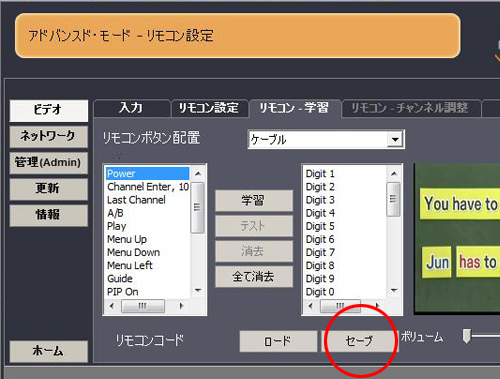The height and width of the screenshot is (379, 500).
Task: Click right arrow of left list horizontal scrollbar
Action: coord(181,306)
